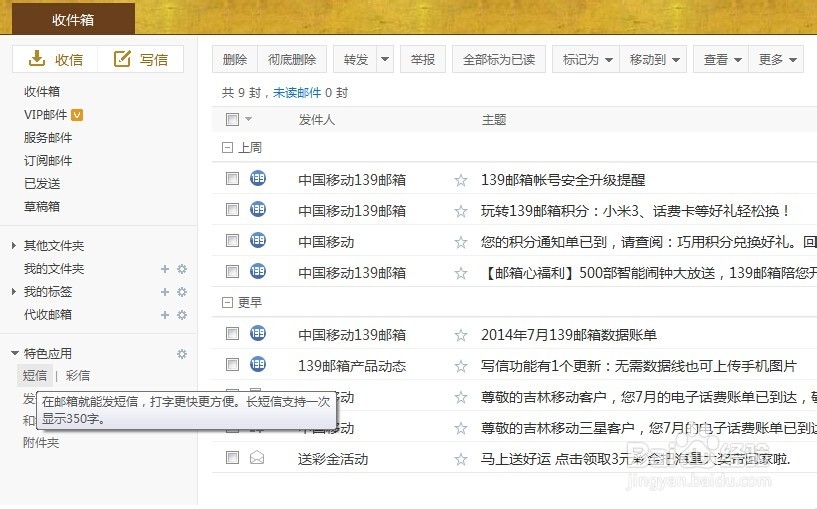Check the 您的积分通知单已到 email checkbox
The width and height of the screenshot is (817, 509).
click(232, 241)
